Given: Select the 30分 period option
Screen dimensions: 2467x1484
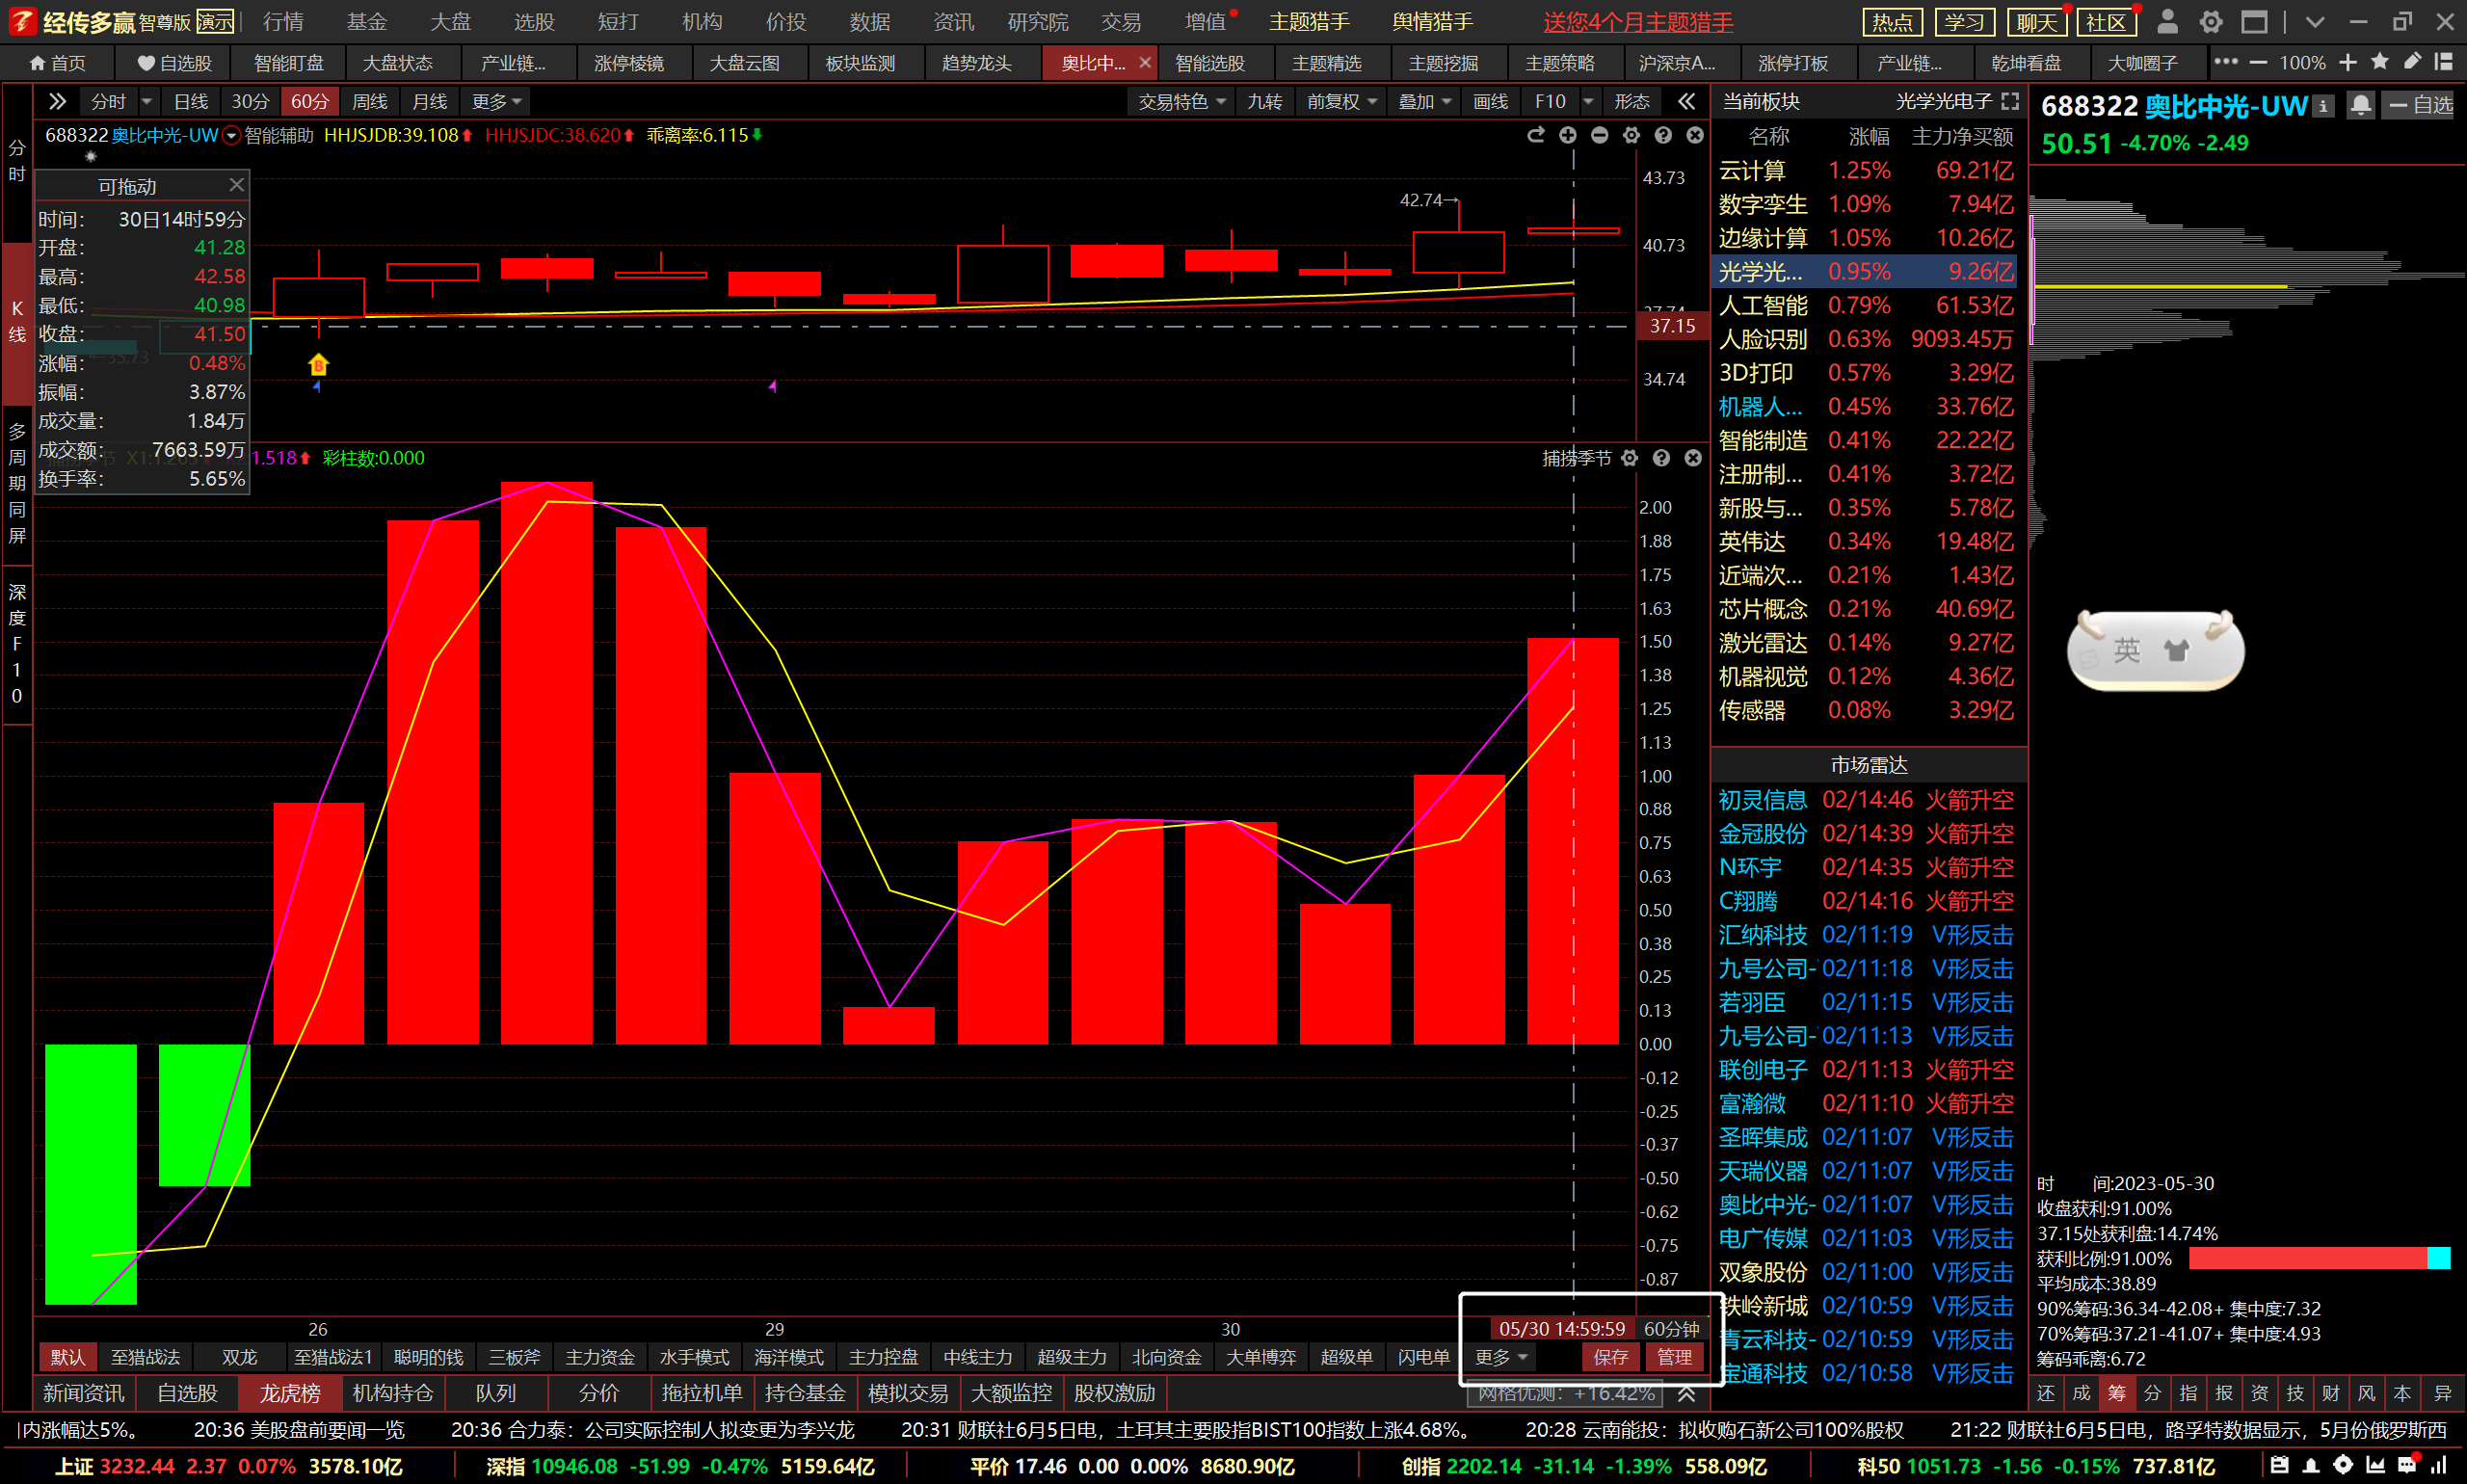Looking at the screenshot, I should (250, 101).
